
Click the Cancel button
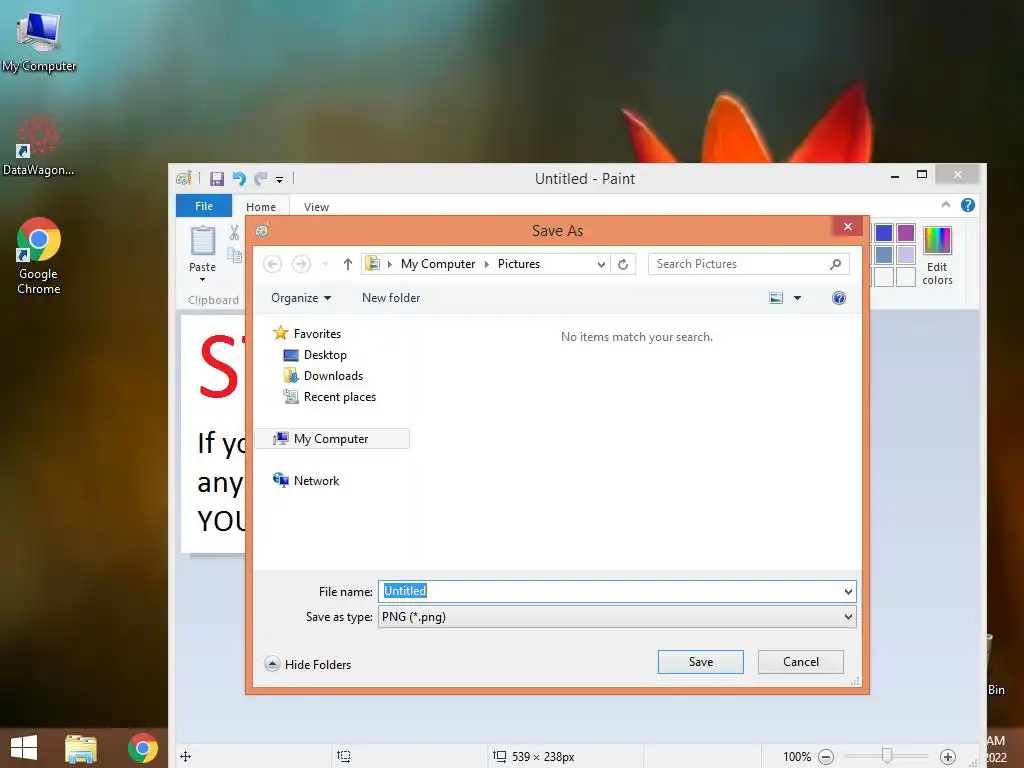click(x=801, y=662)
